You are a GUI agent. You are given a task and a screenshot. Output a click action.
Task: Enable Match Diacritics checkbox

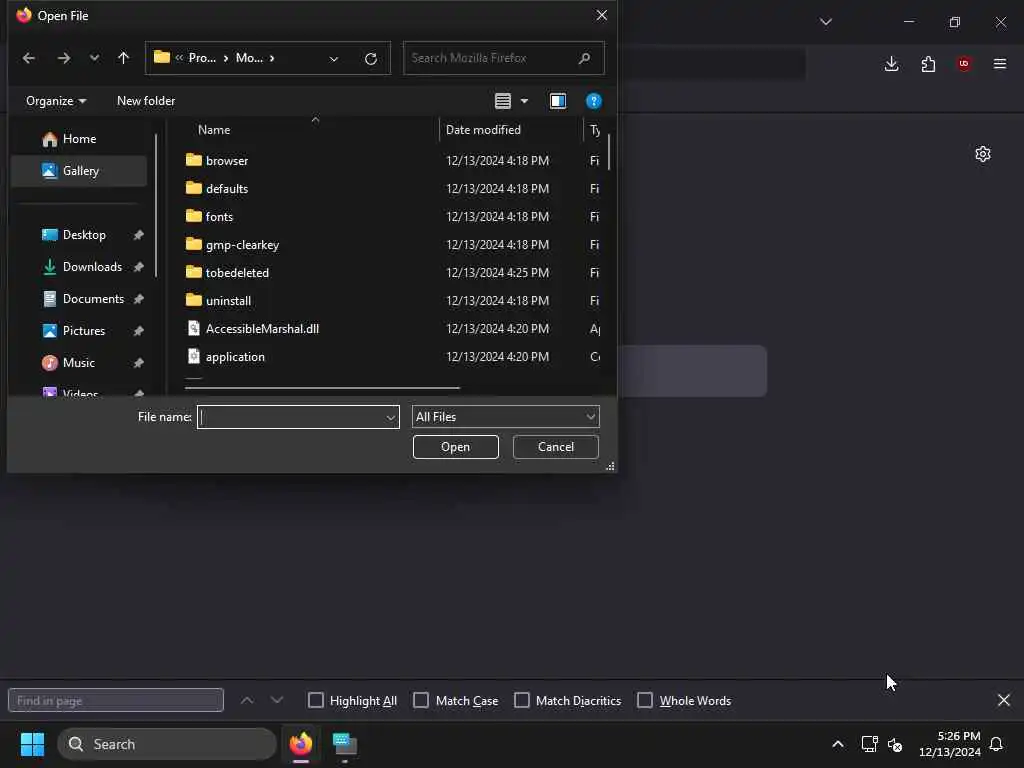pos(522,700)
